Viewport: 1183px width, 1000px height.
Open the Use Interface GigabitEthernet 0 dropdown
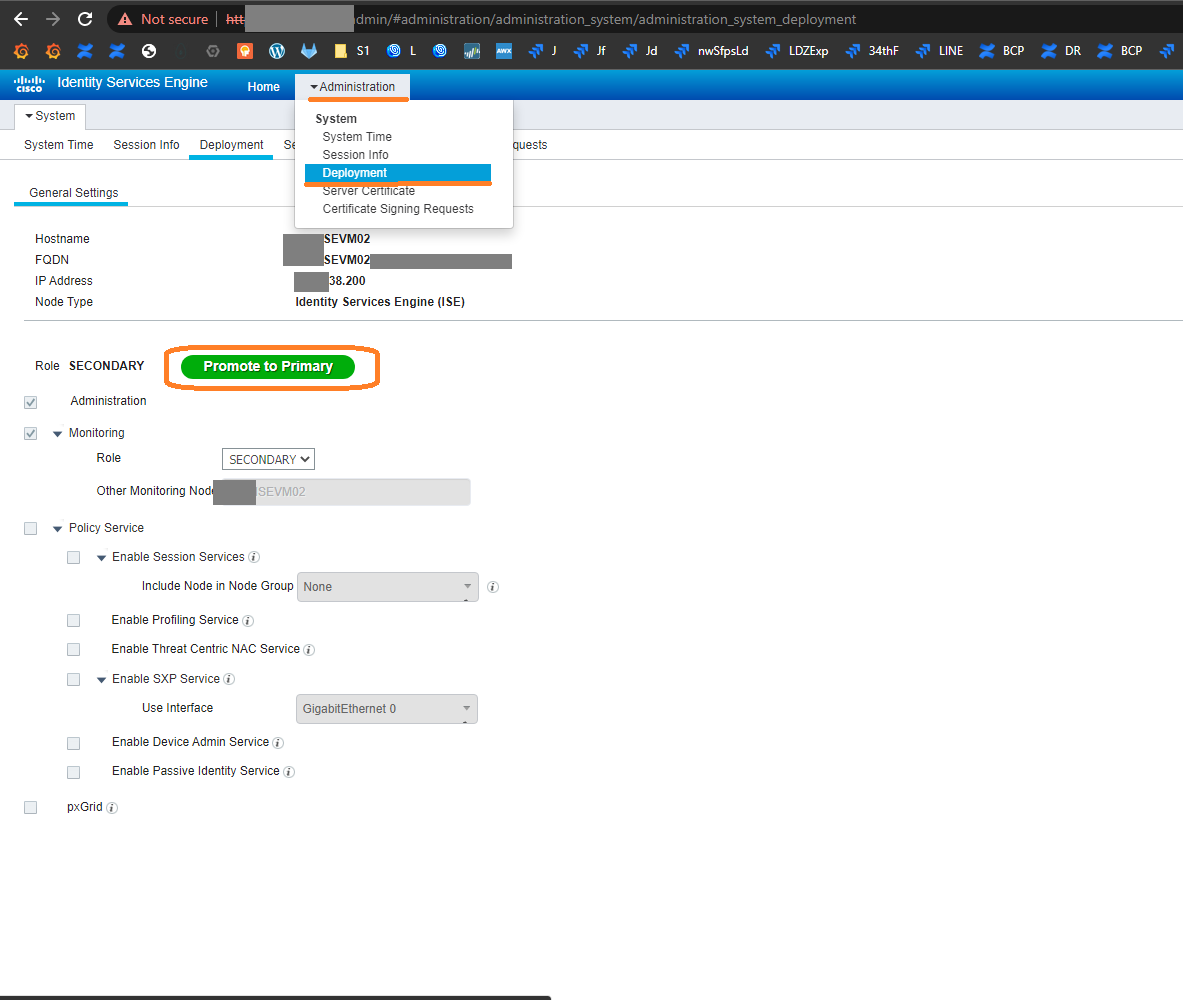point(387,709)
